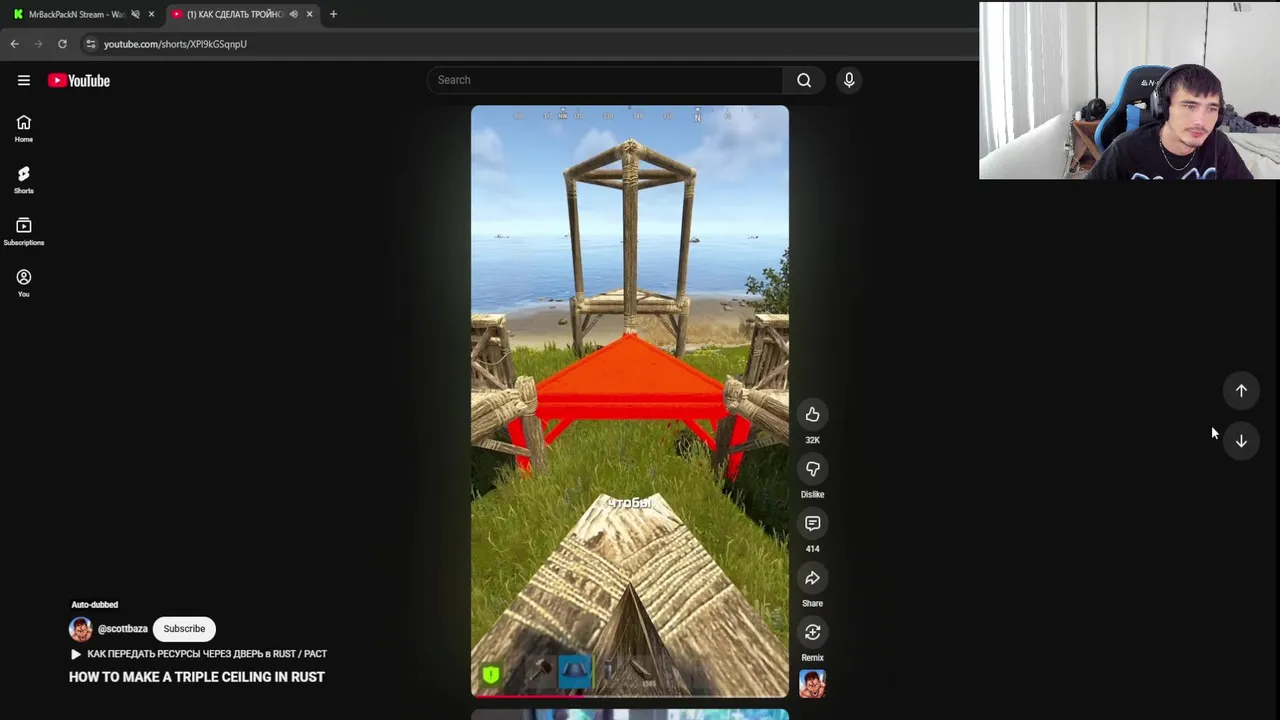Pause the playing Short video
Viewport: 1280px width, 720px height.
[x=630, y=400]
